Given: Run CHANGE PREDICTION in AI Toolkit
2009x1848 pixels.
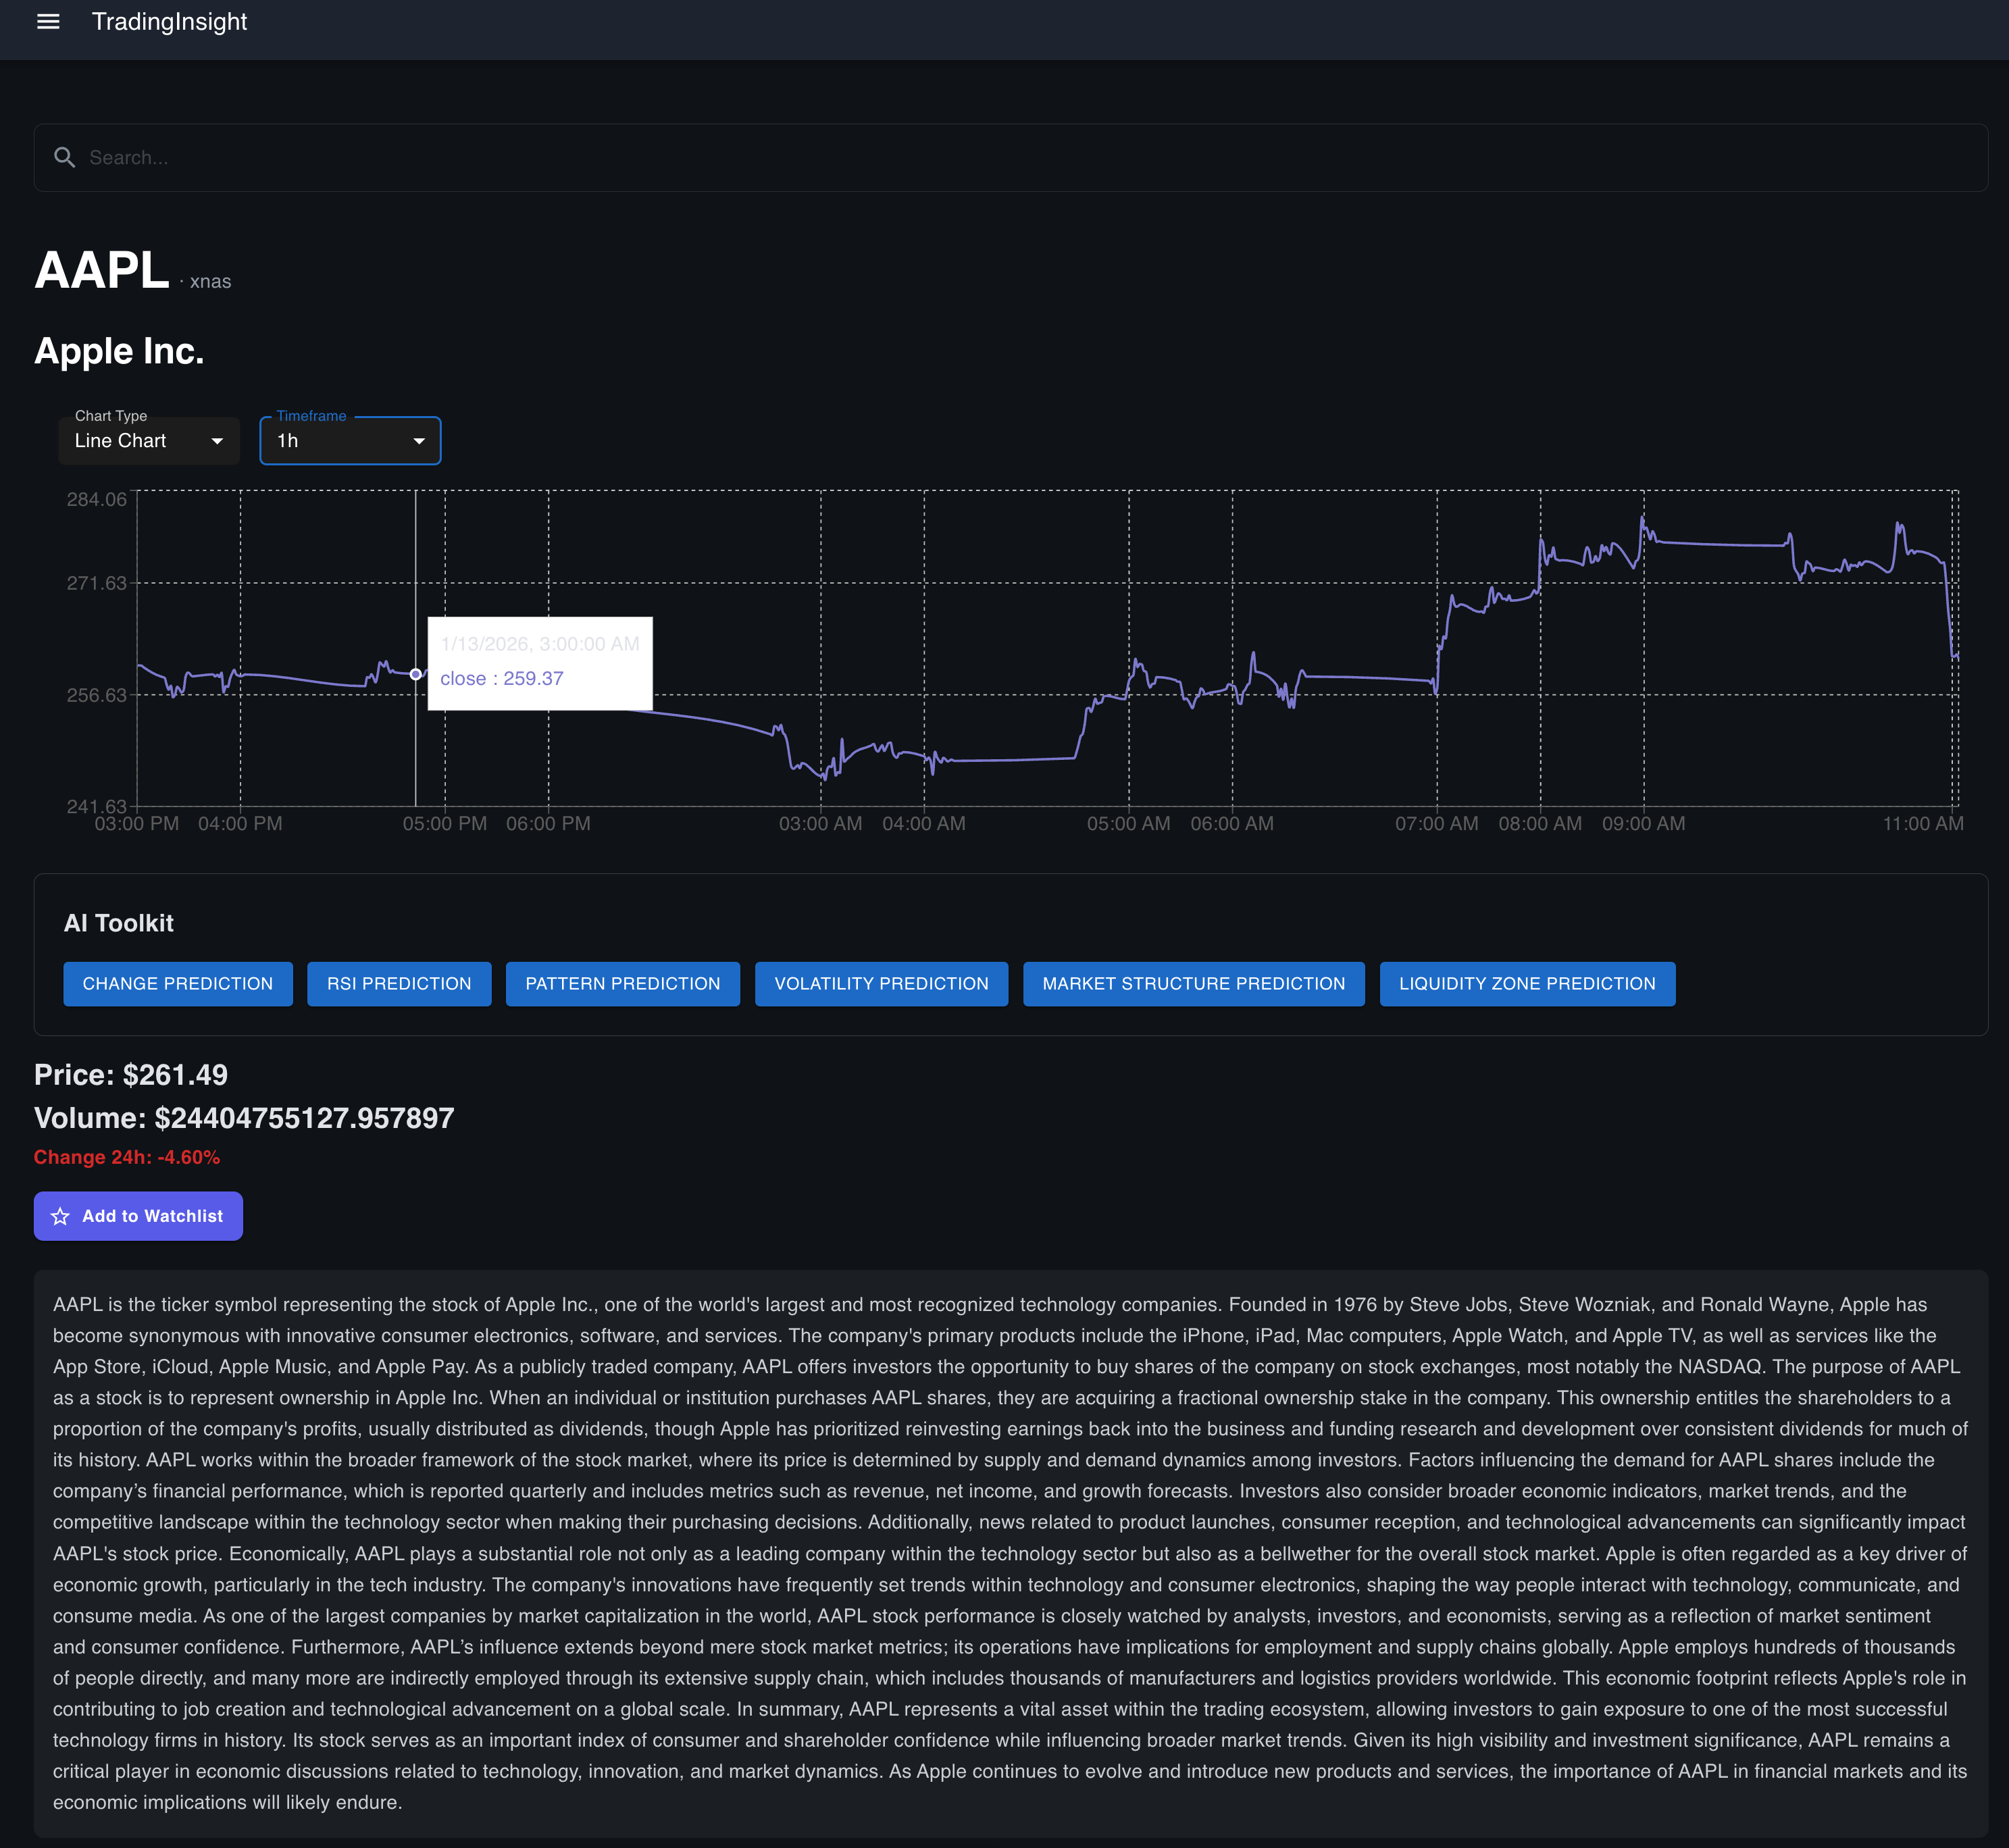Looking at the screenshot, I should tap(177, 983).
